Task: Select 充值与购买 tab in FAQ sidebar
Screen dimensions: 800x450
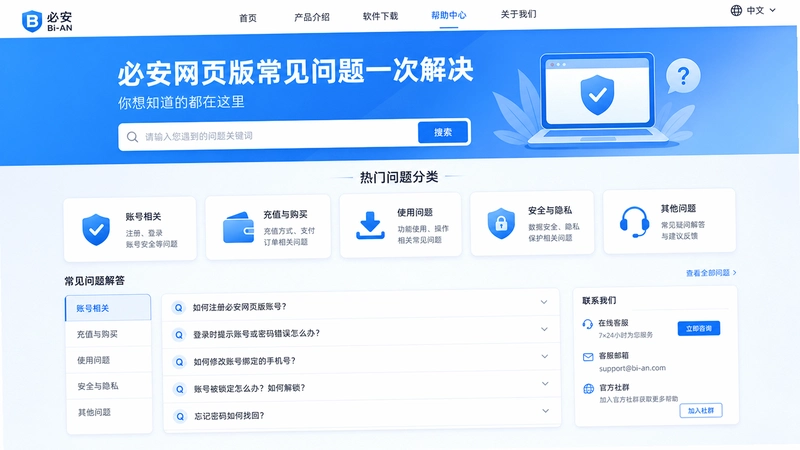Action: pos(109,334)
